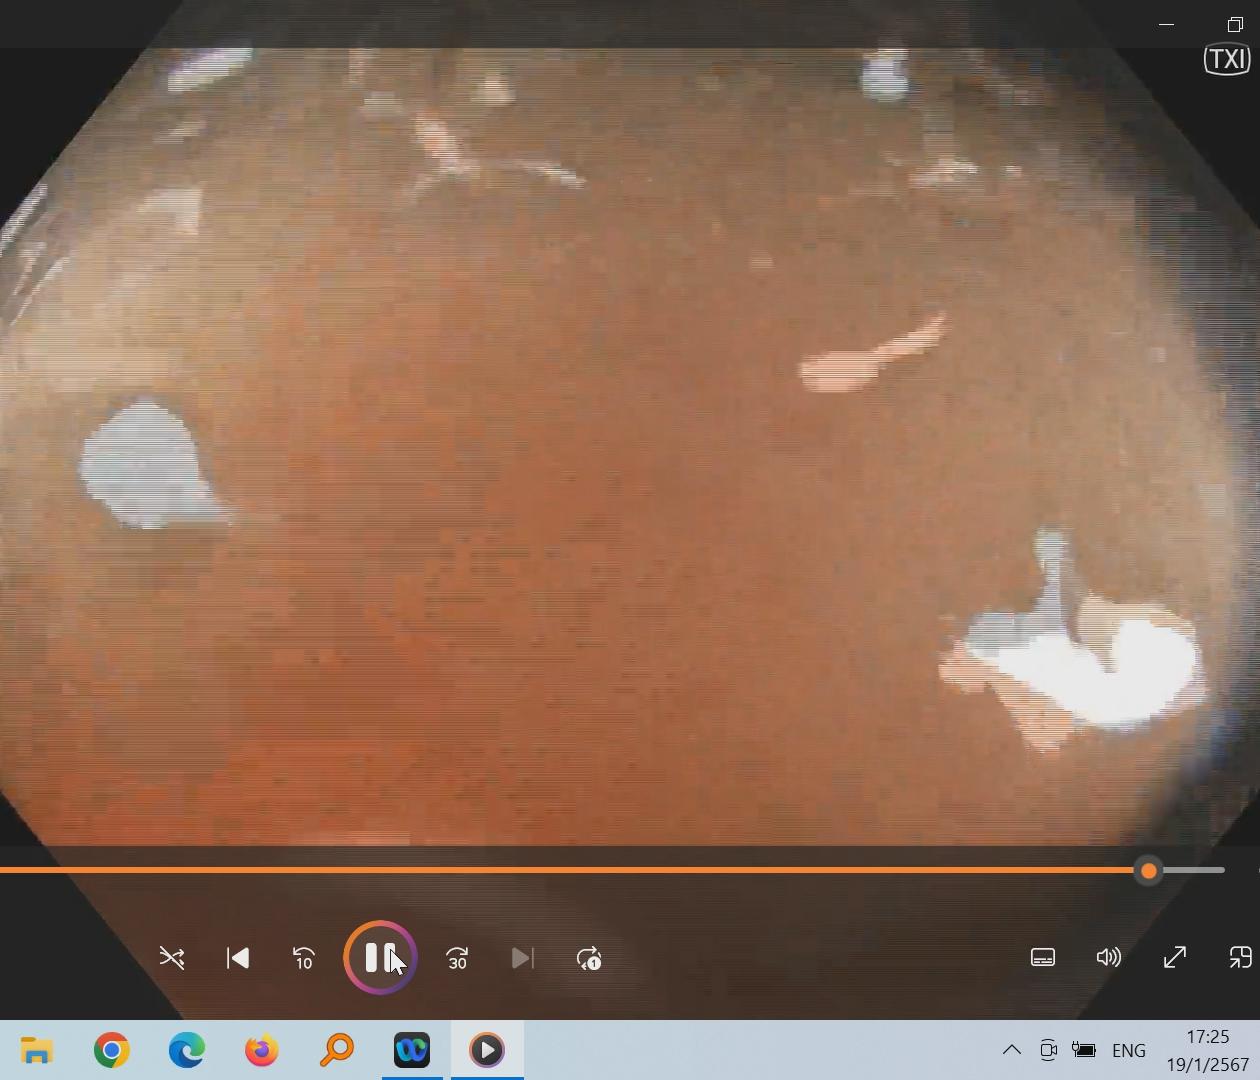Show hidden system tray icons
Screen dimensions: 1260x1080
[1012, 1050]
